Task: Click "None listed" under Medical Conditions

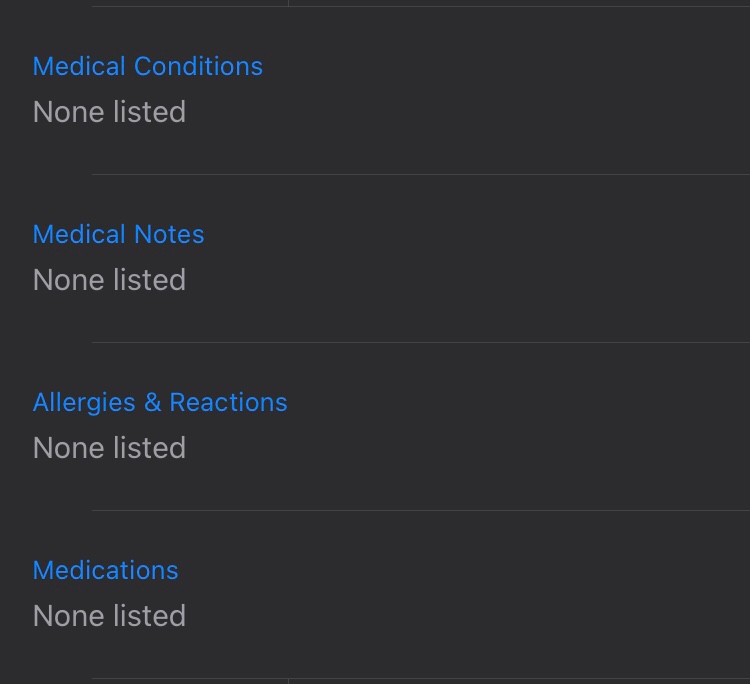Action: [x=109, y=112]
